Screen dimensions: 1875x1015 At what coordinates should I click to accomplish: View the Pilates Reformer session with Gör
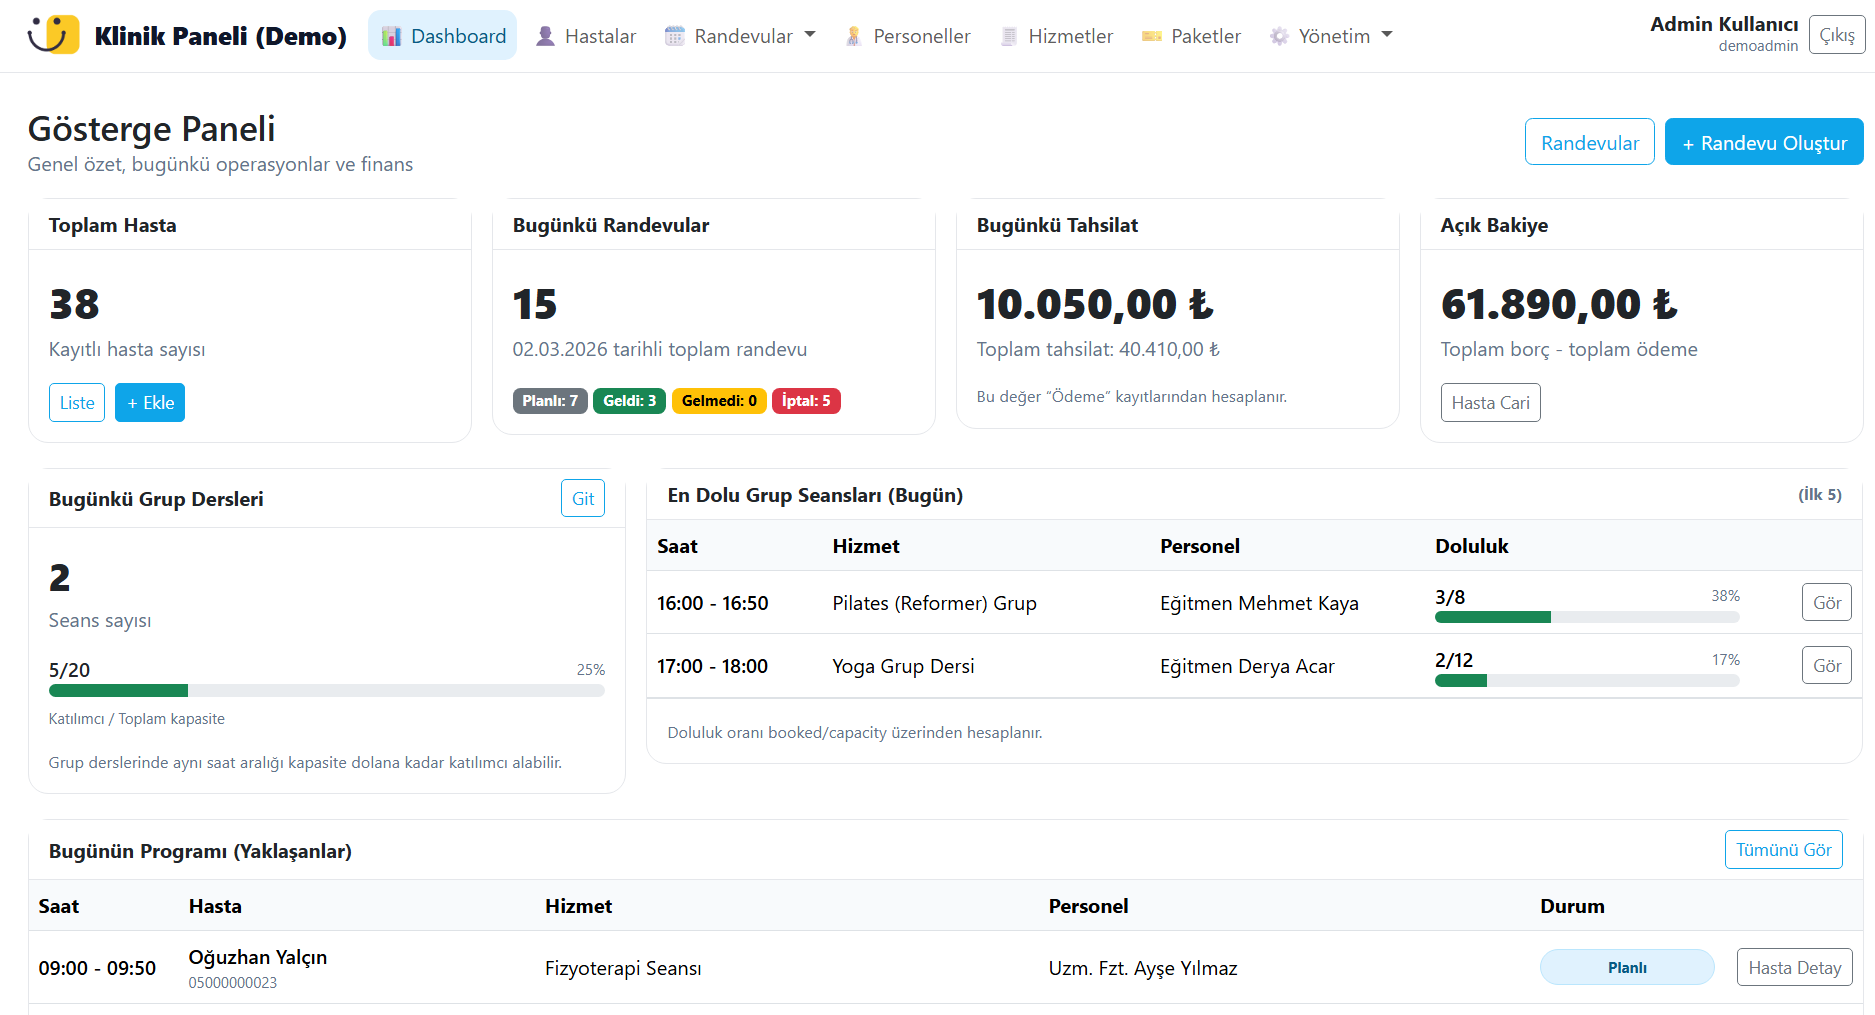(1826, 603)
